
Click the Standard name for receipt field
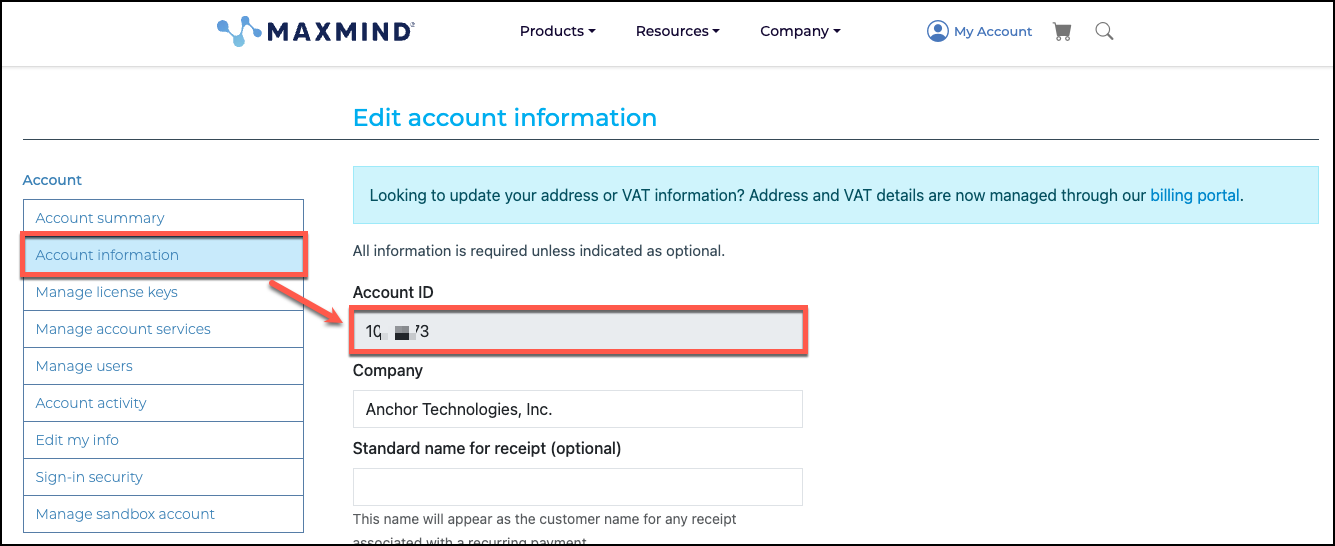[577, 487]
